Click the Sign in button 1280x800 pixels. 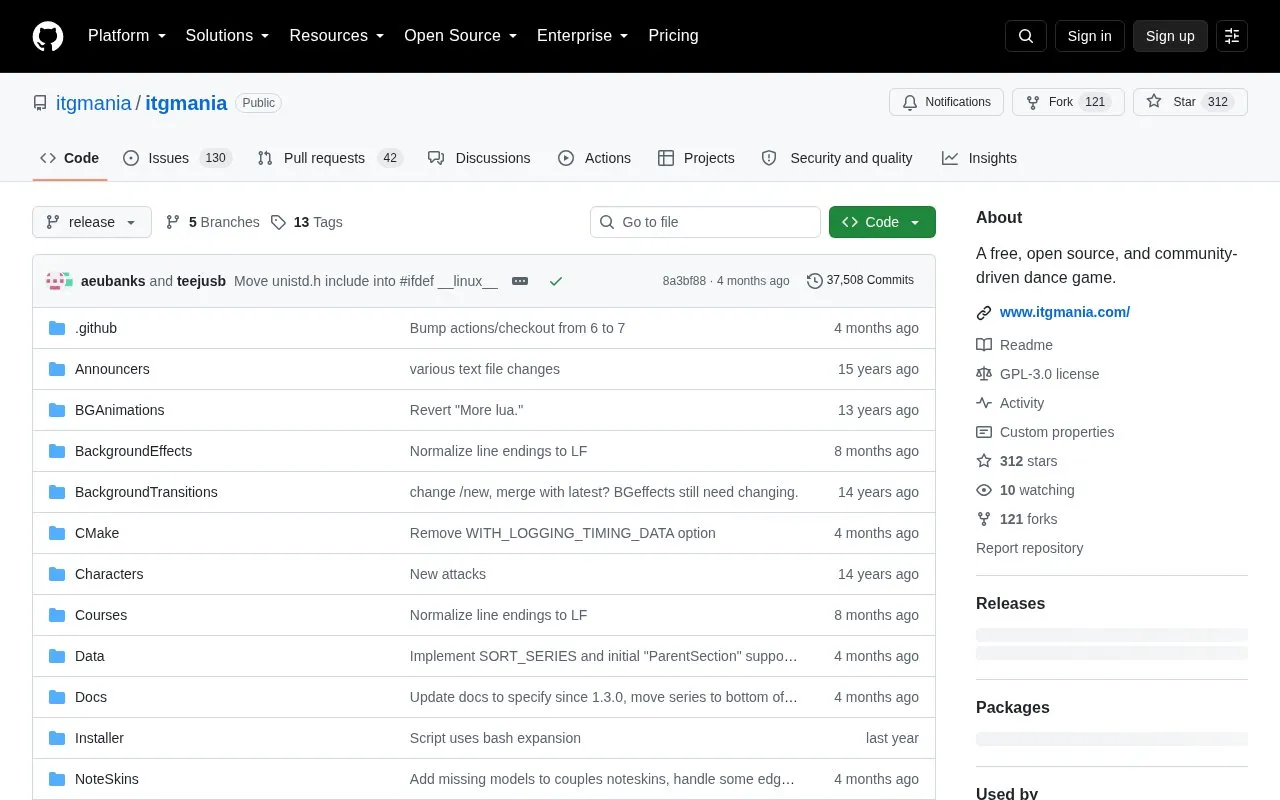[x=1089, y=36]
